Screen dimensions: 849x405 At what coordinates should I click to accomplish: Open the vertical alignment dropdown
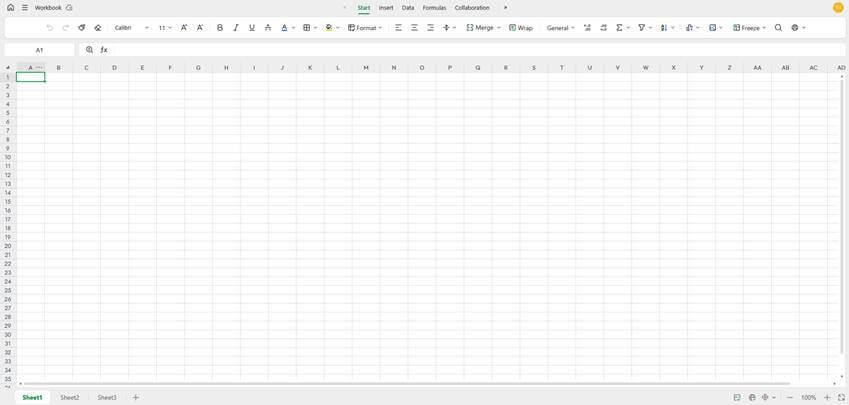(449, 28)
